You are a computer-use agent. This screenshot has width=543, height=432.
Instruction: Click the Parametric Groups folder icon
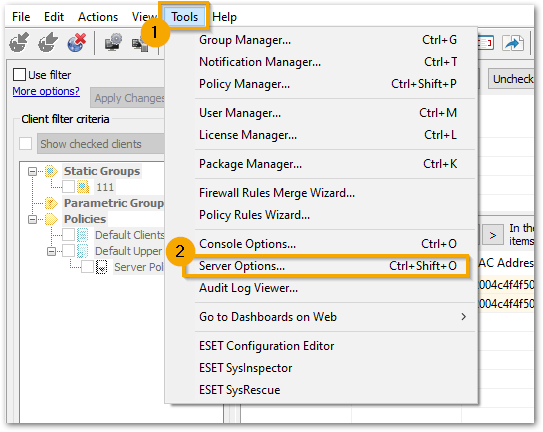(51, 203)
